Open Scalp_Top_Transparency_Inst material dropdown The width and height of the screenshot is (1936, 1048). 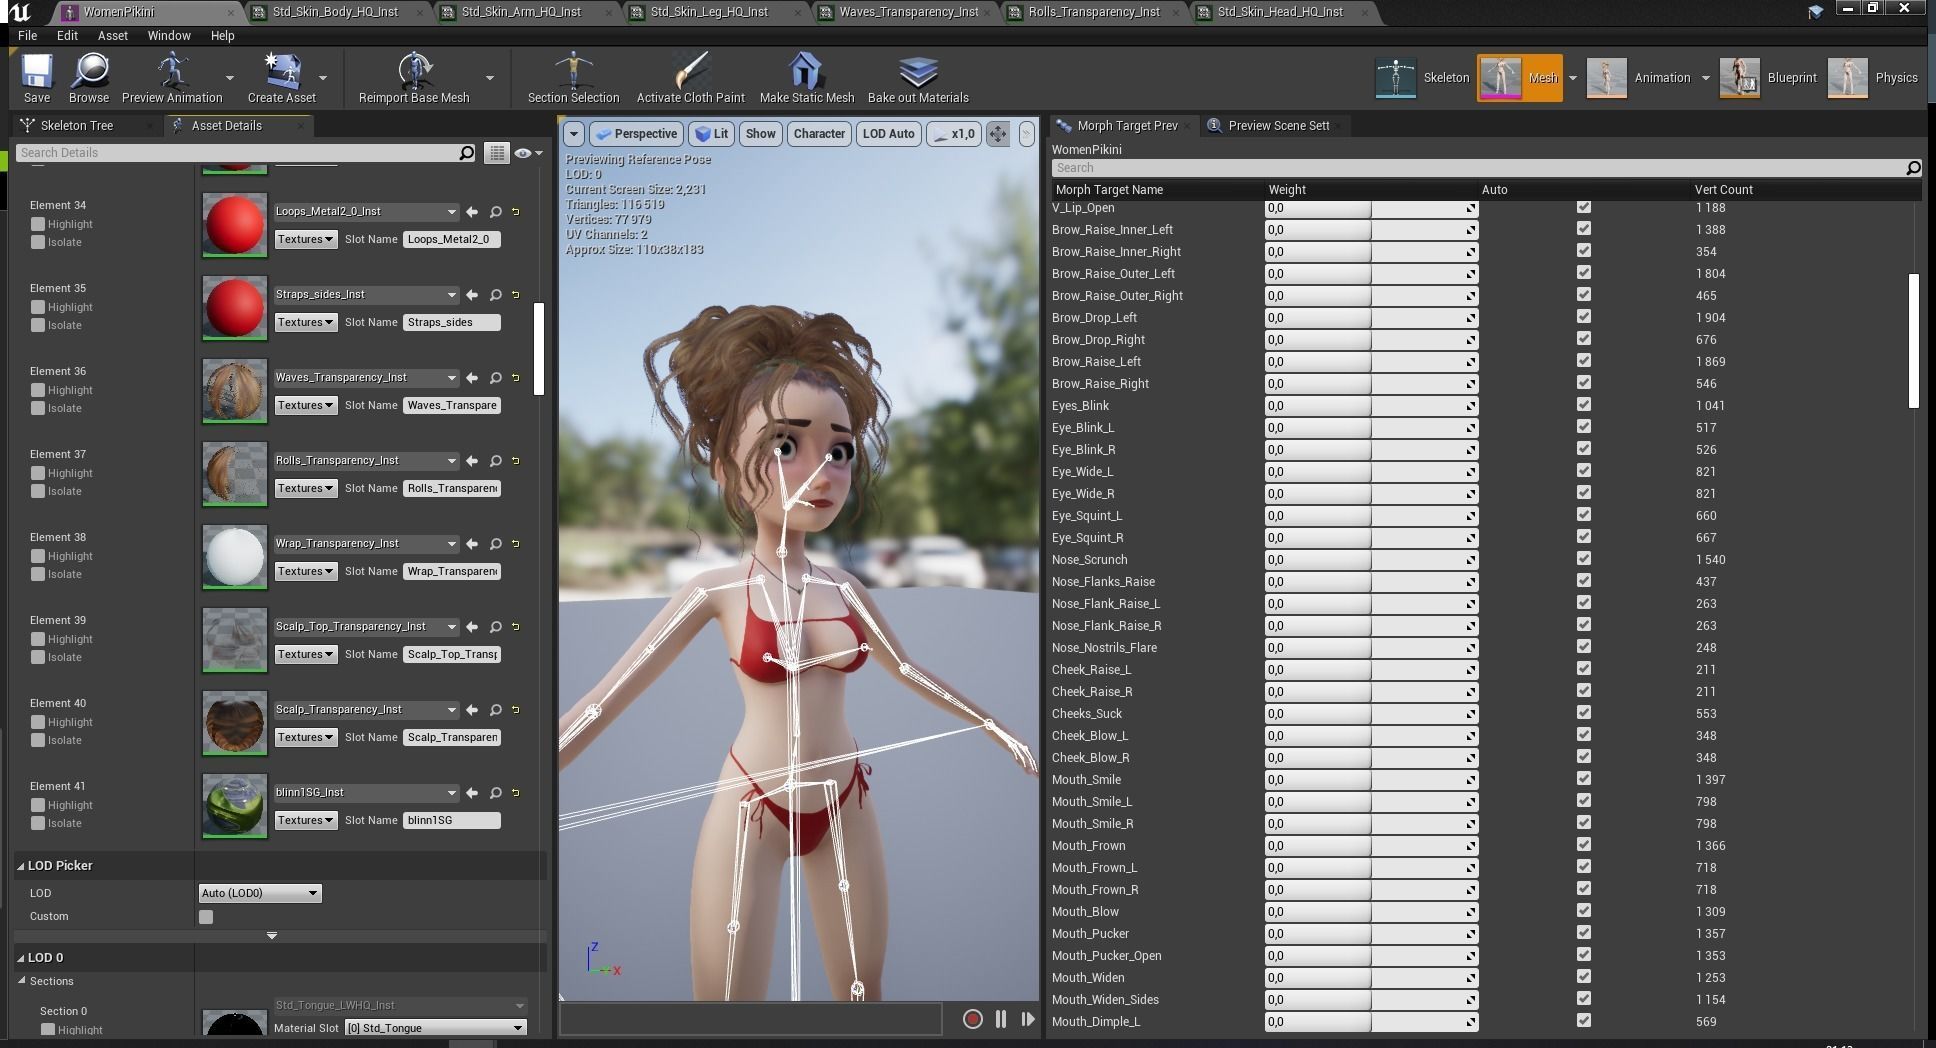coord(365,627)
